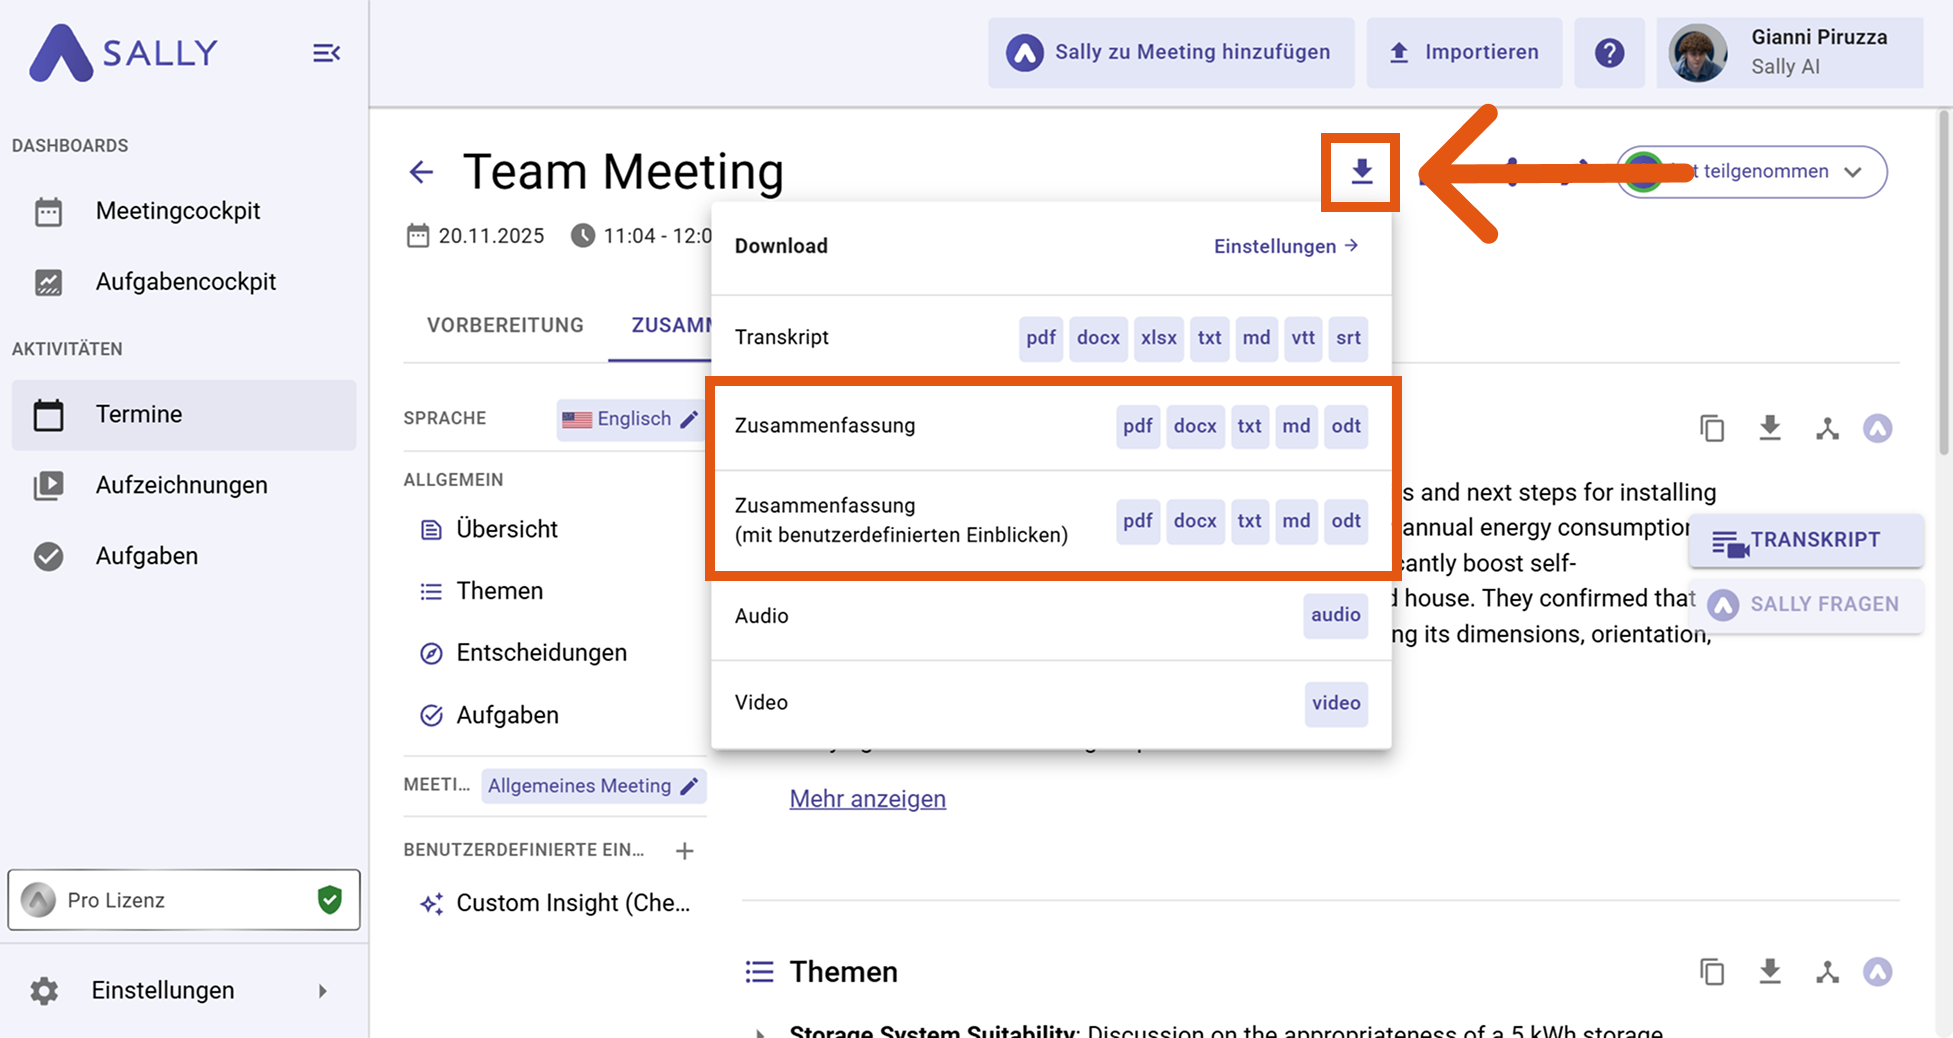Open Einstellungen link in Download panel

[1285, 246]
